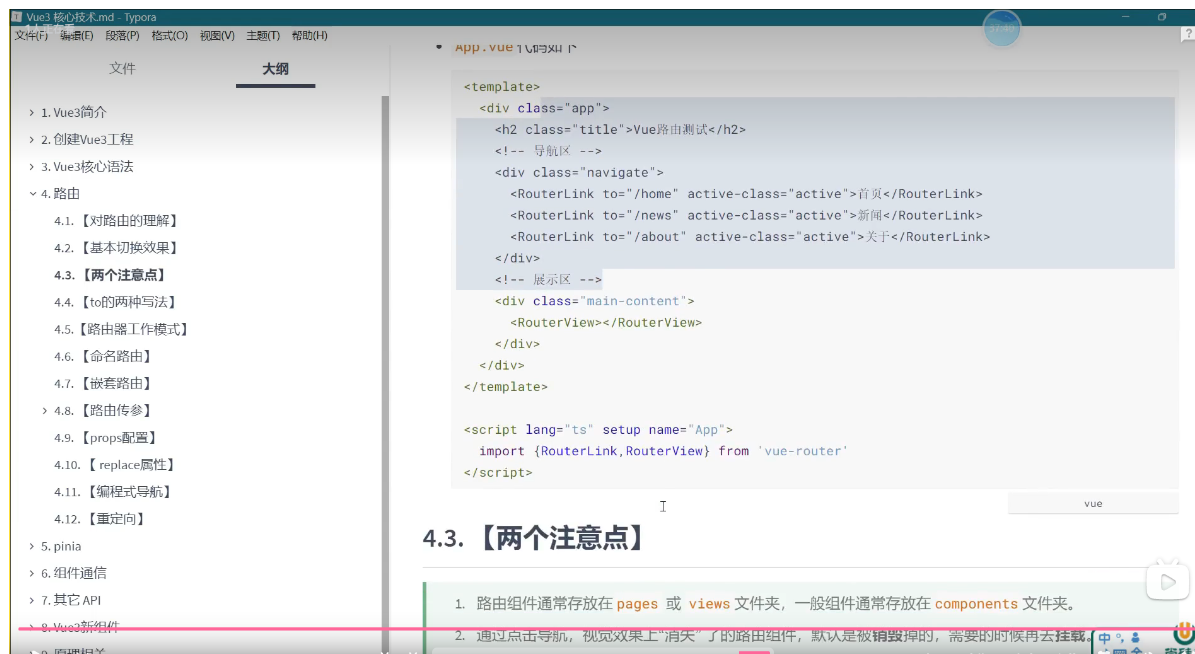Jump to 4.6.【命名路由】 in outline
Image resolution: width=1195 pixels, height=654 pixels.
[104, 357]
